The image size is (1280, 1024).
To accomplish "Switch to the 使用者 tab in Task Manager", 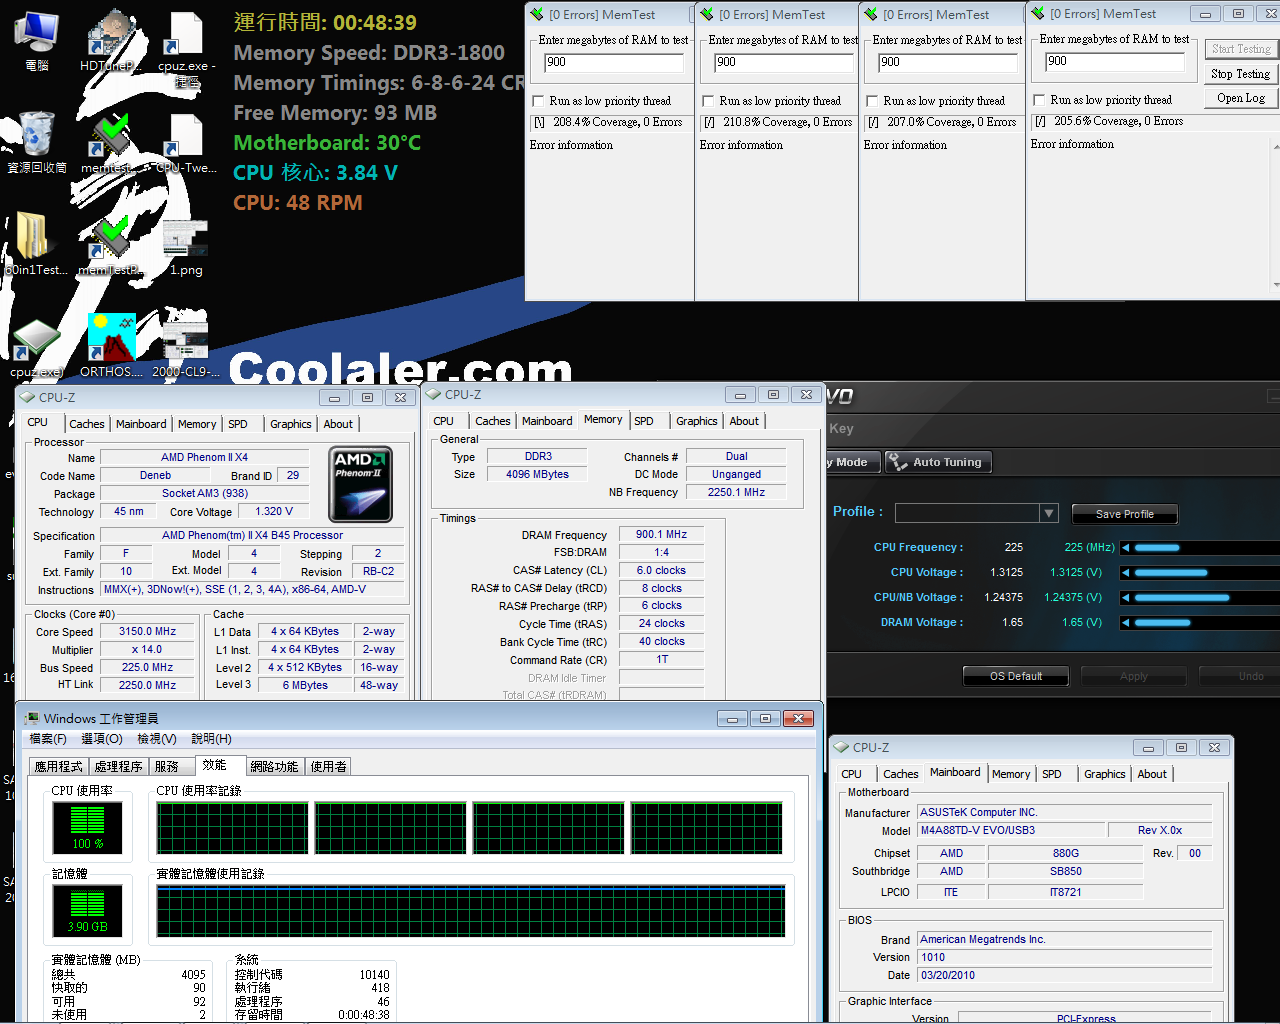I will (x=328, y=767).
